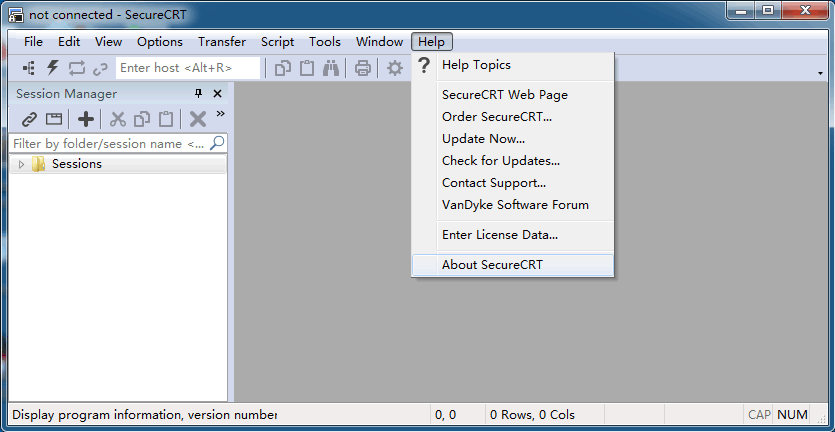Click the CAP indicator in status bar
The image size is (835, 432).
pos(759,414)
